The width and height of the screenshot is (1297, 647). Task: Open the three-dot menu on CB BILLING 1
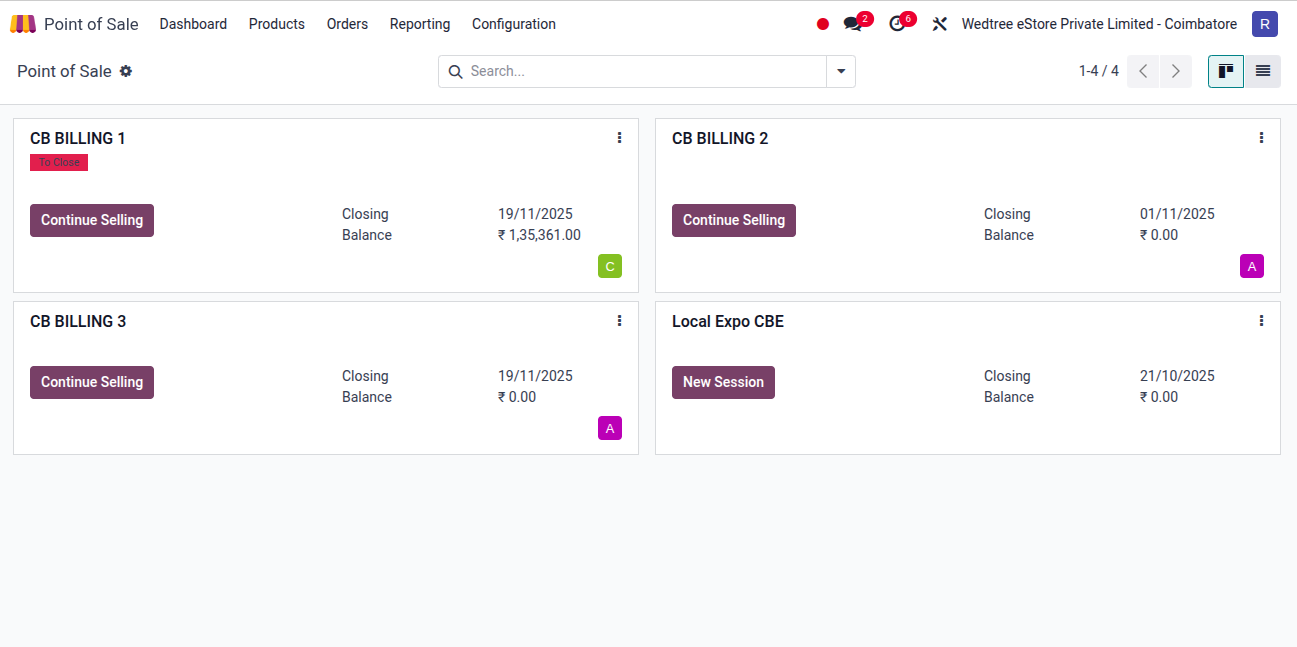click(x=619, y=138)
